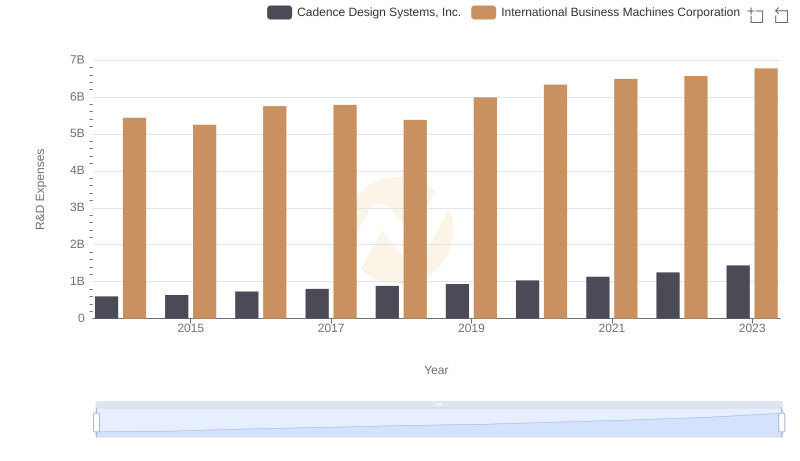The image size is (800, 461).
Task: Click the left range slider handle
Action: pyautogui.click(x=96, y=422)
